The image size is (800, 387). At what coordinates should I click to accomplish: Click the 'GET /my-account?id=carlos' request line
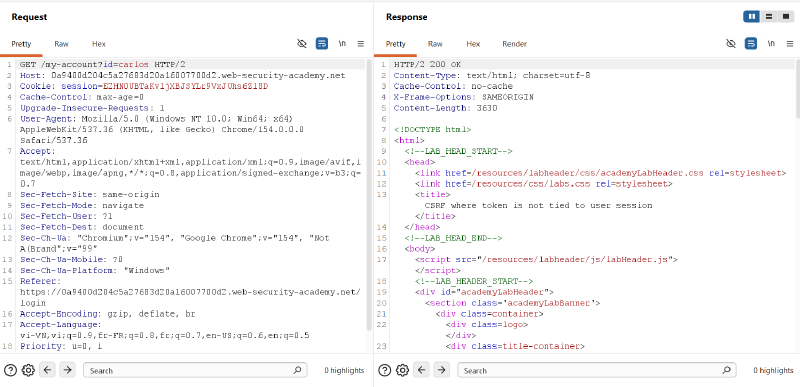point(103,65)
